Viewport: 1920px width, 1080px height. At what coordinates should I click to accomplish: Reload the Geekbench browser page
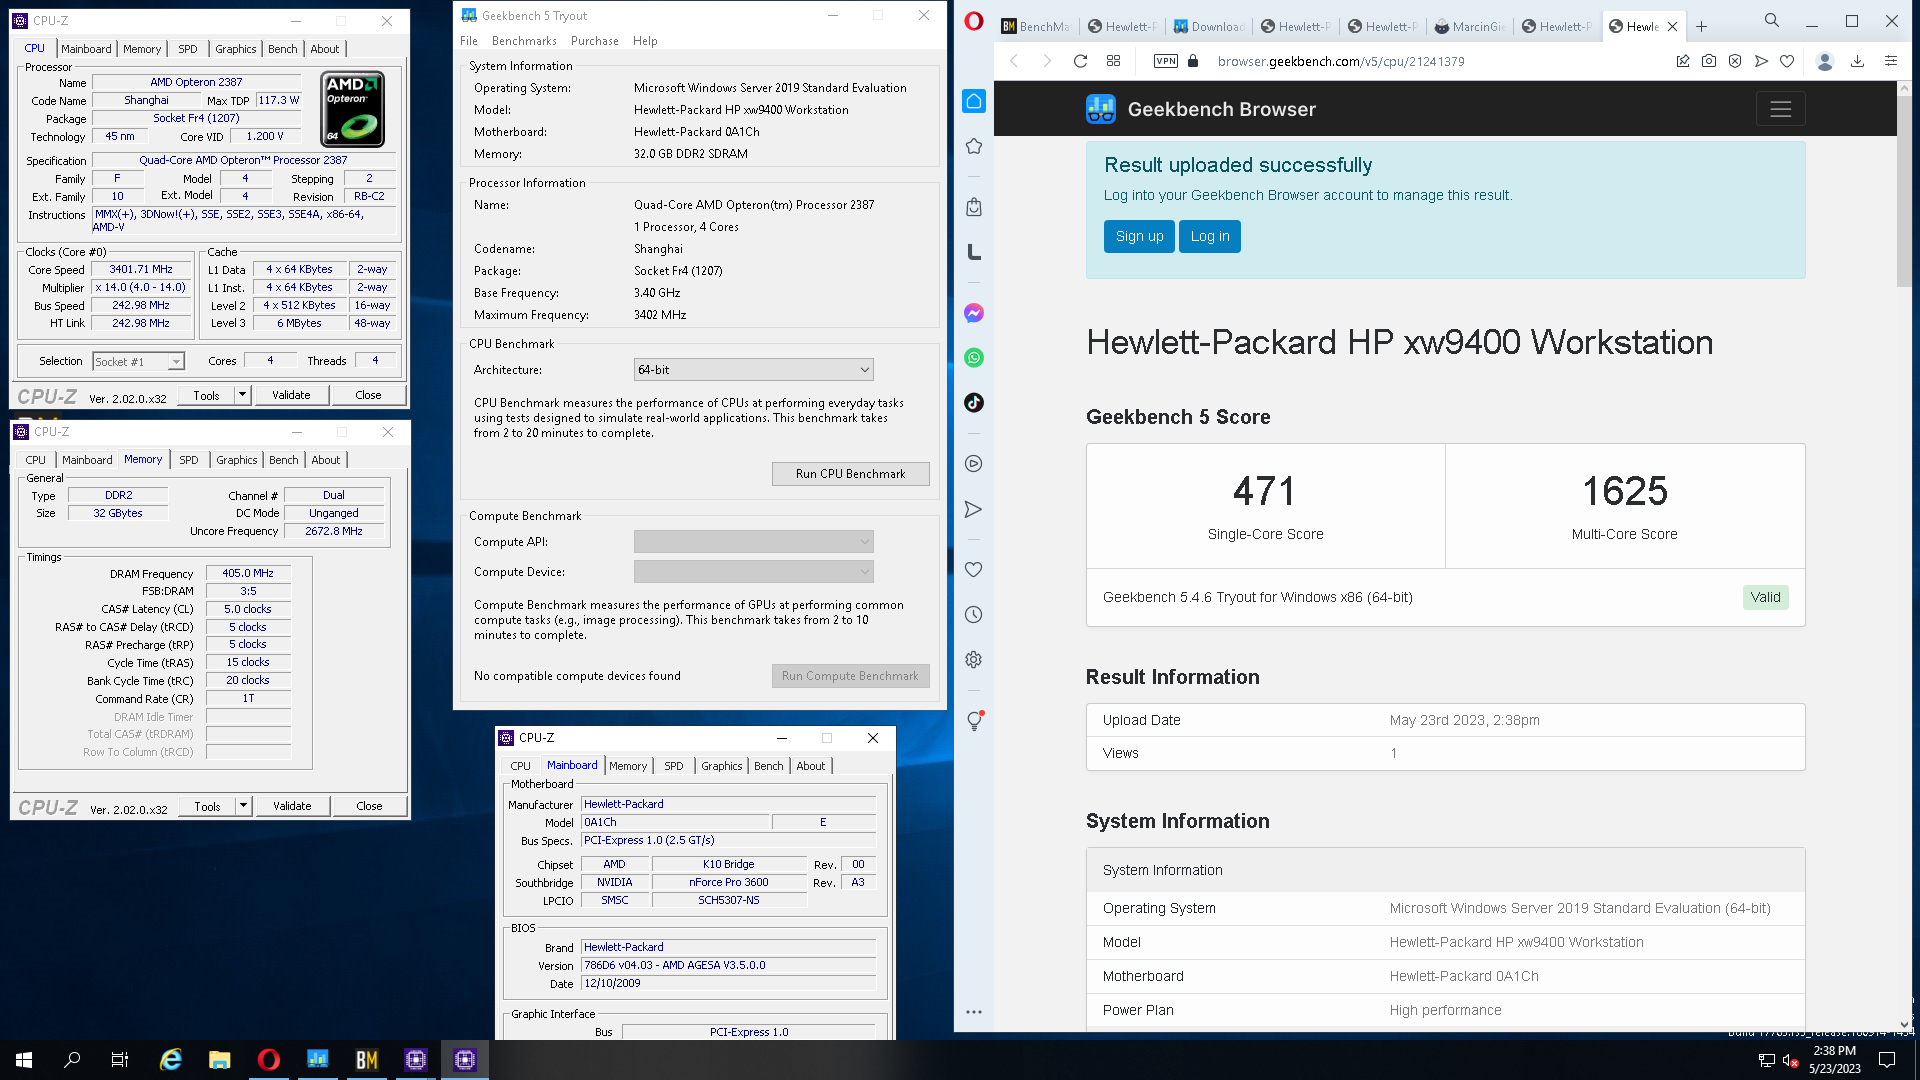1080,61
